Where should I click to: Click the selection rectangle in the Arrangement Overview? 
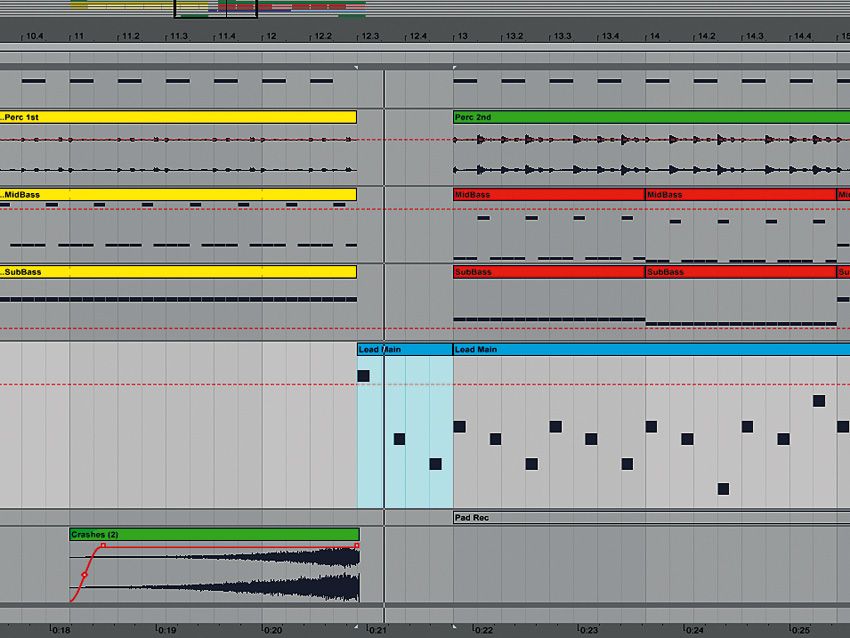pyautogui.click(x=215, y=10)
